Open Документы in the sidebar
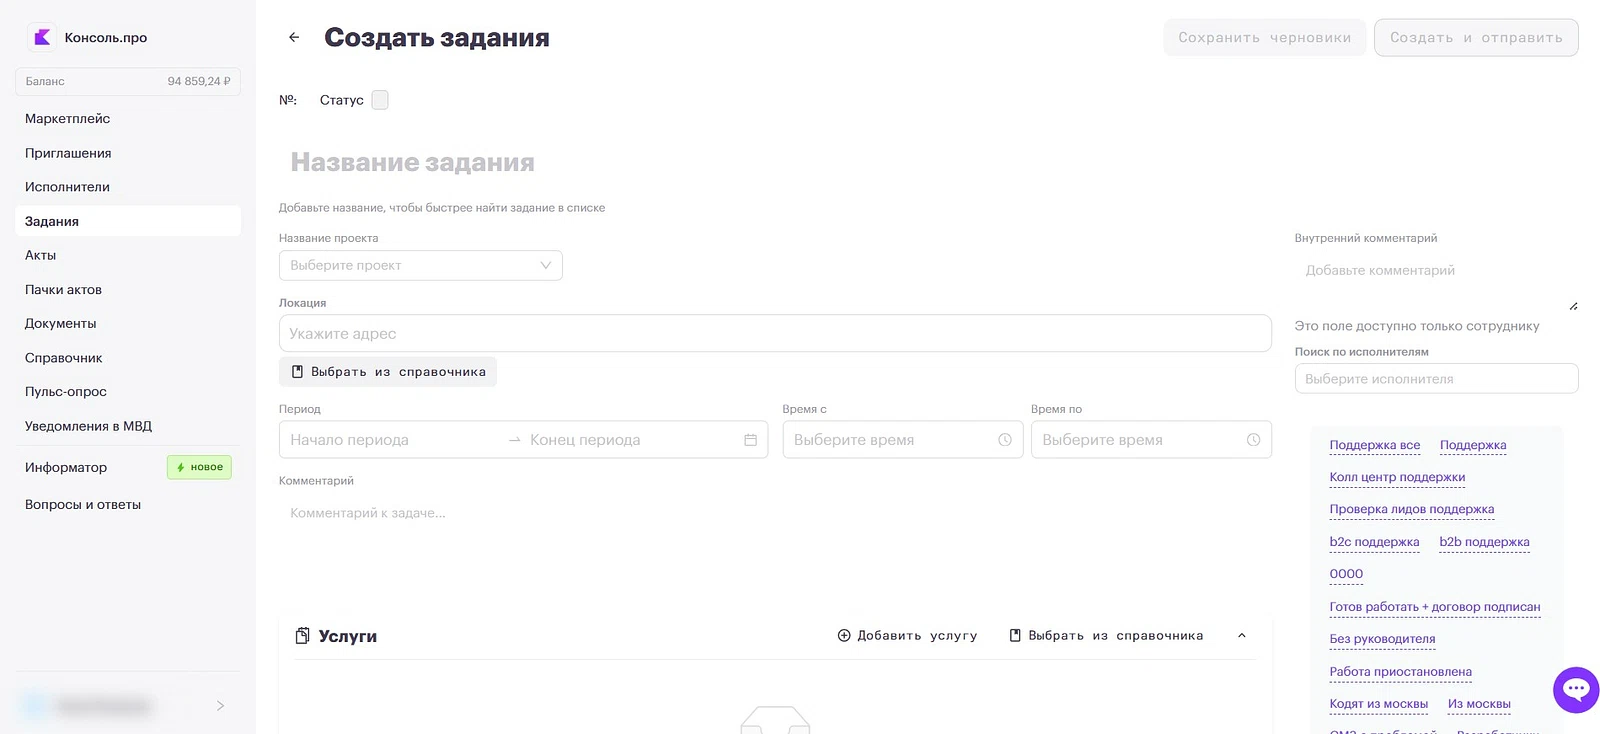The width and height of the screenshot is (1600, 734). [x=128, y=324]
